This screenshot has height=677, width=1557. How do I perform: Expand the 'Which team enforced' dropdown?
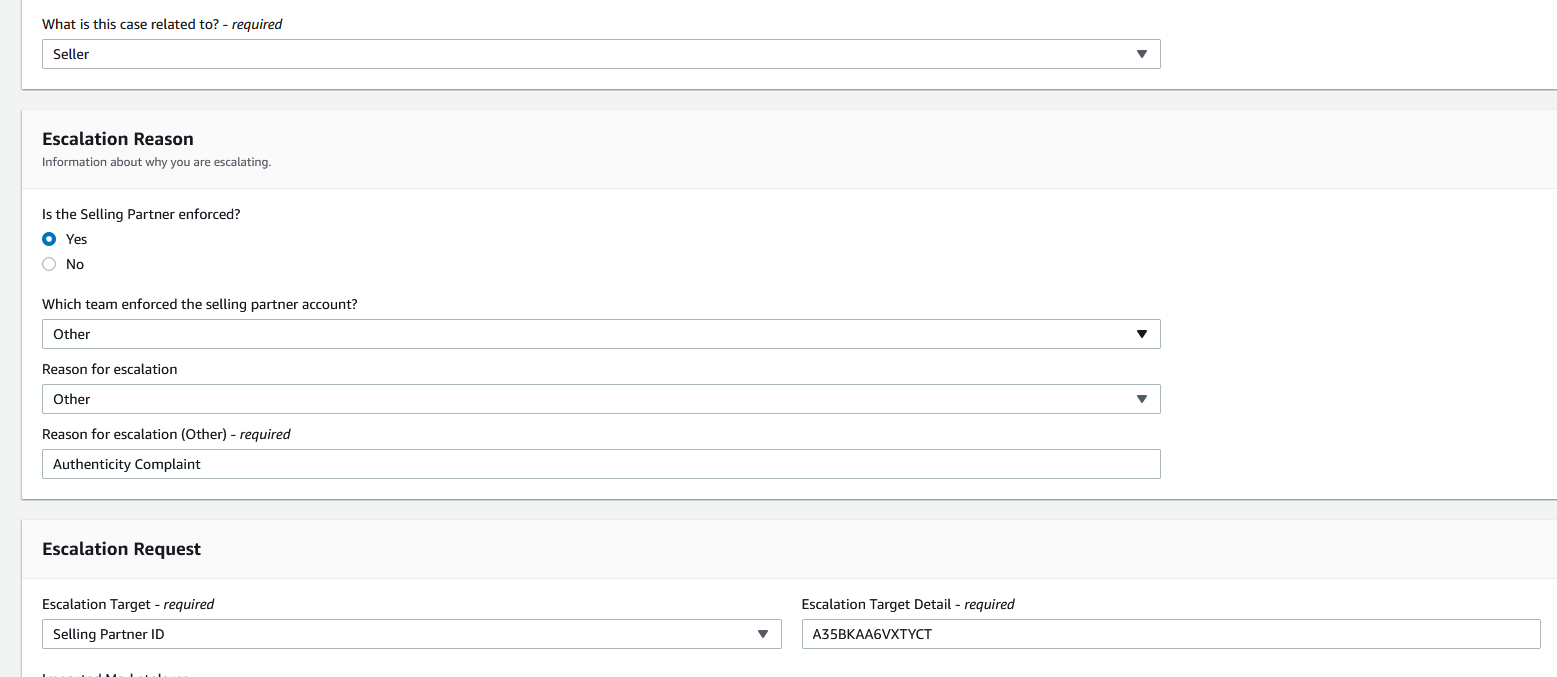[x=600, y=334]
